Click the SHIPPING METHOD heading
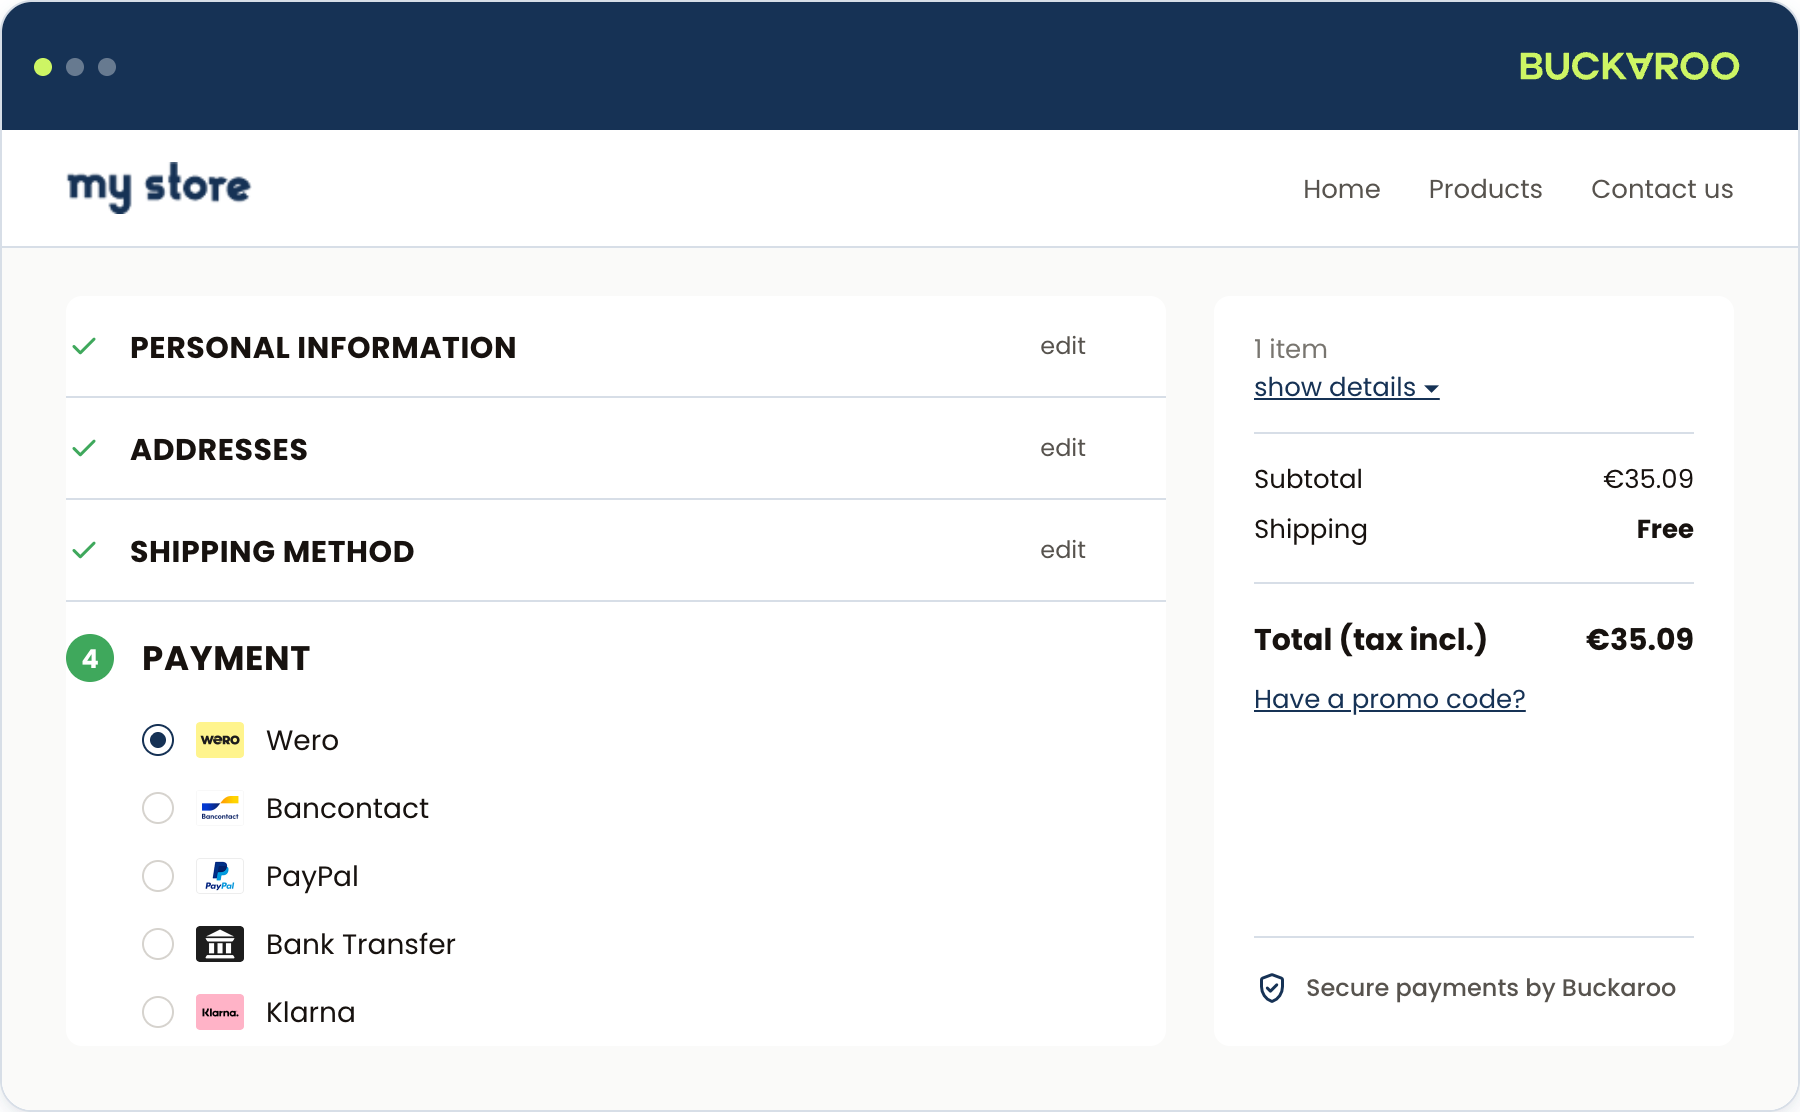This screenshot has width=1800, height=1112. 272,552
